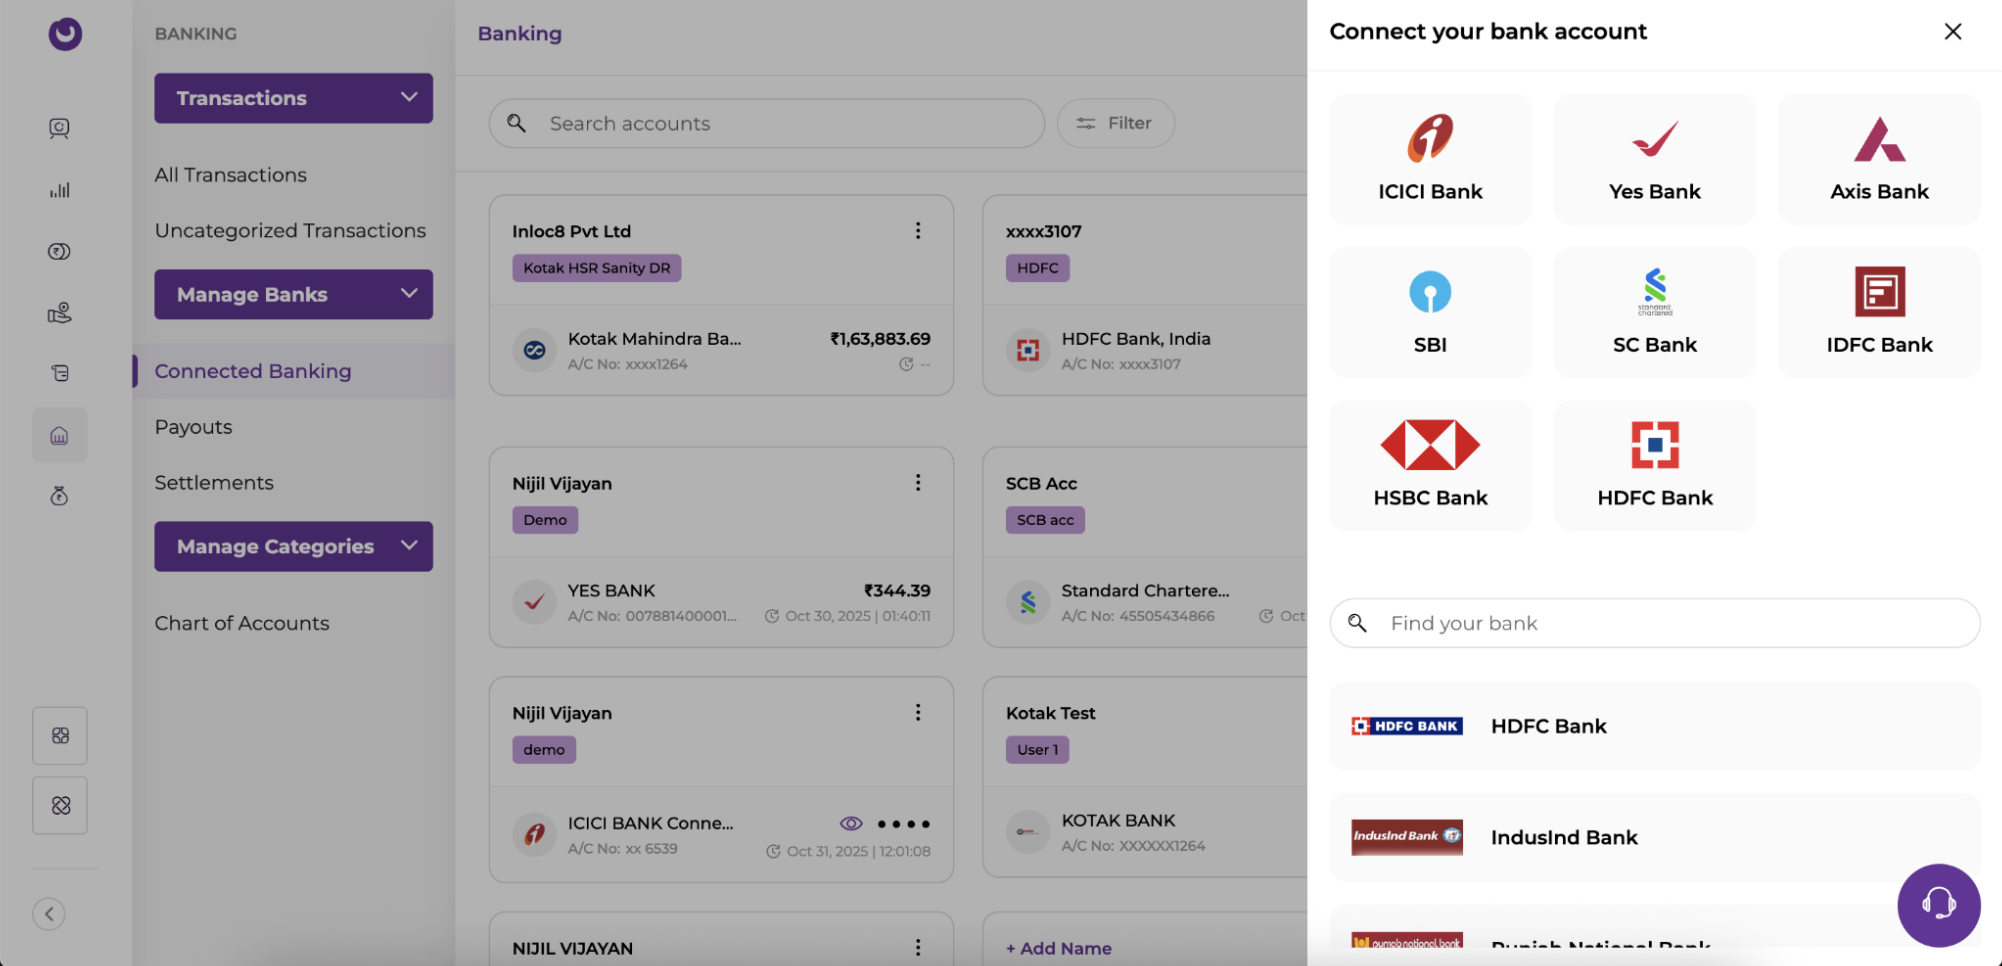Click the KOTAK BANK account row

click(1145, 832)
